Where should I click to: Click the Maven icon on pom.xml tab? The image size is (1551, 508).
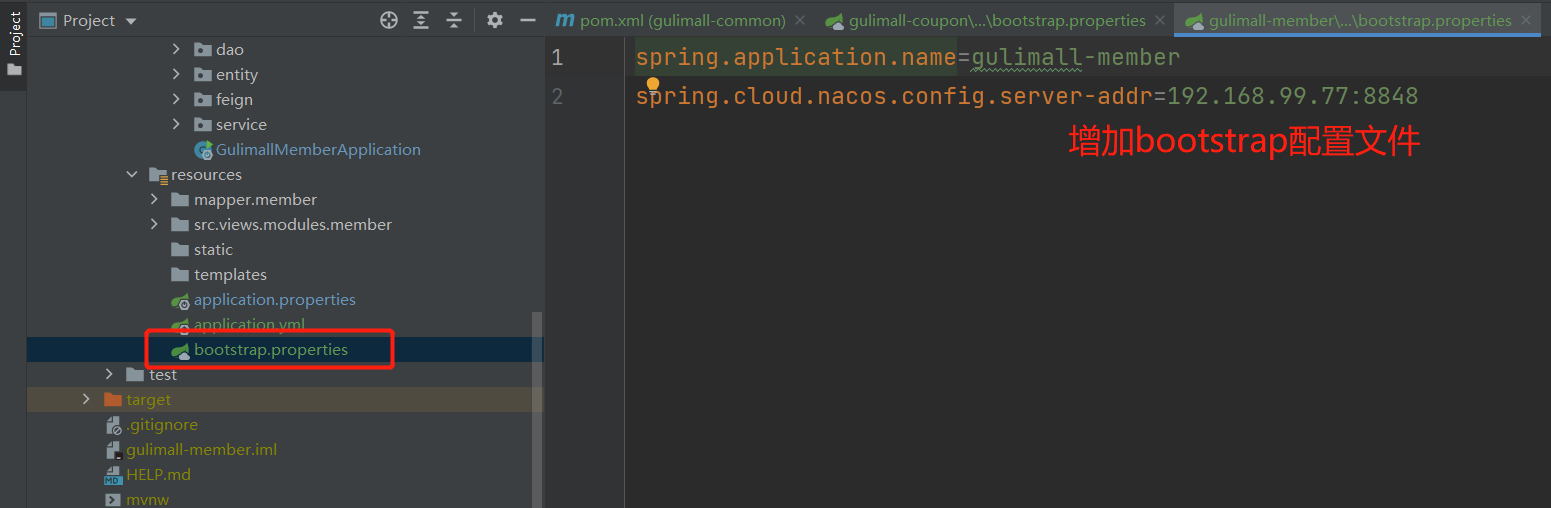click(x=565, y=20)
